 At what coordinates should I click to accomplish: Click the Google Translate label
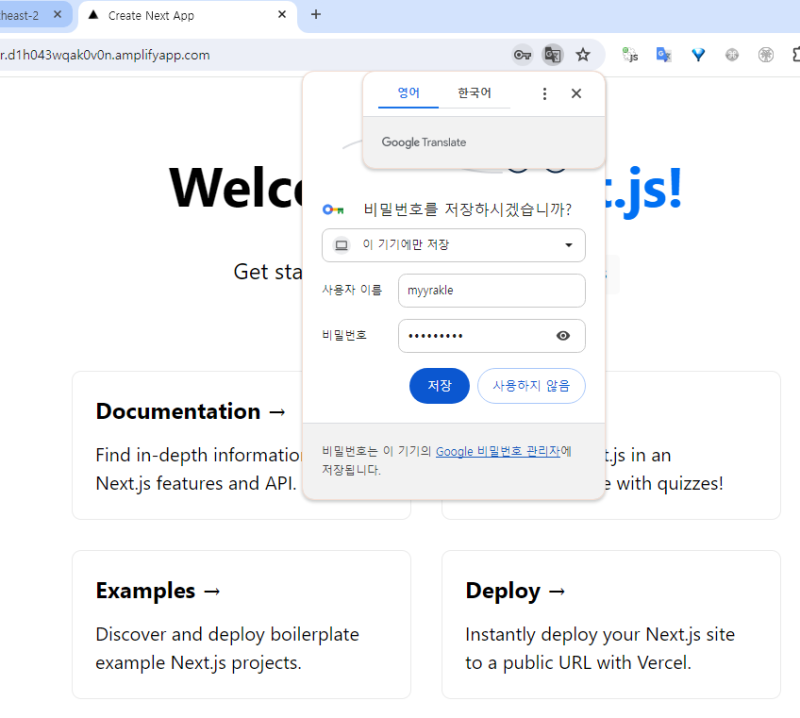click(423, 142)
